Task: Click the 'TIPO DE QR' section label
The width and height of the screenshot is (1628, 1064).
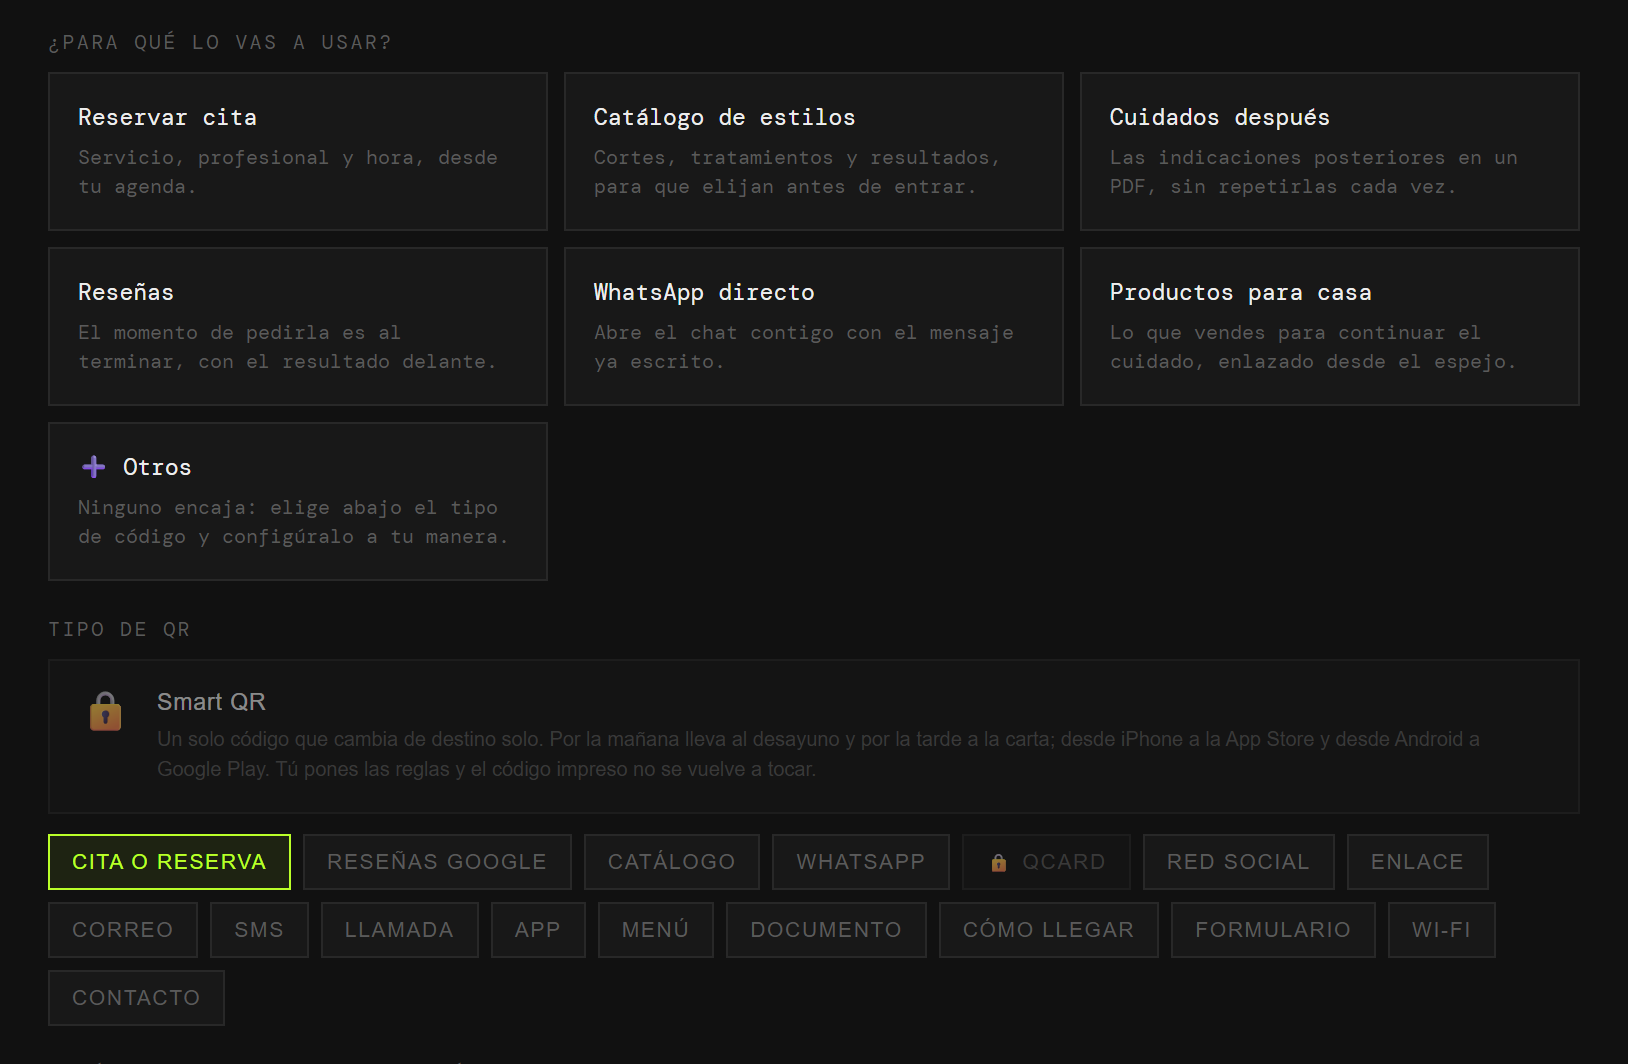Action: pos(119,629)
